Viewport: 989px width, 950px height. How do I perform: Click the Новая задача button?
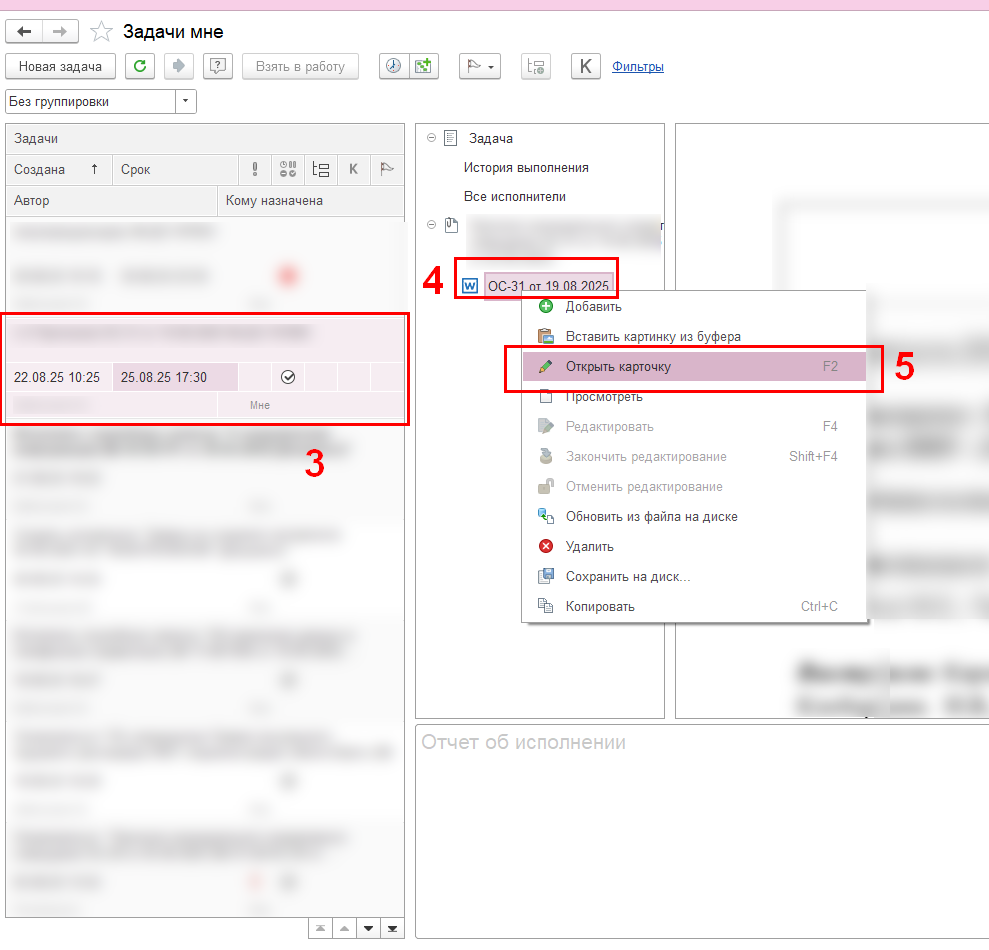tap(60, 66)
